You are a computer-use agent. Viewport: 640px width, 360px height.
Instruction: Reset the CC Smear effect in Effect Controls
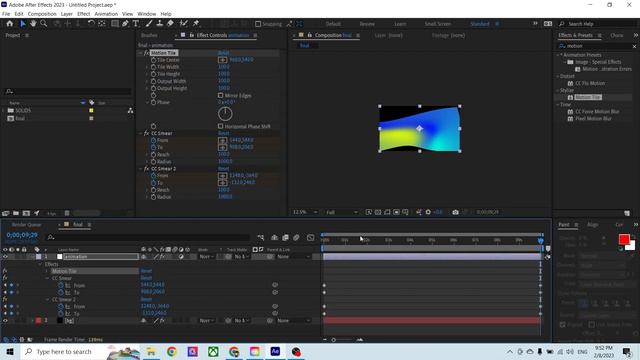(224, 133)
